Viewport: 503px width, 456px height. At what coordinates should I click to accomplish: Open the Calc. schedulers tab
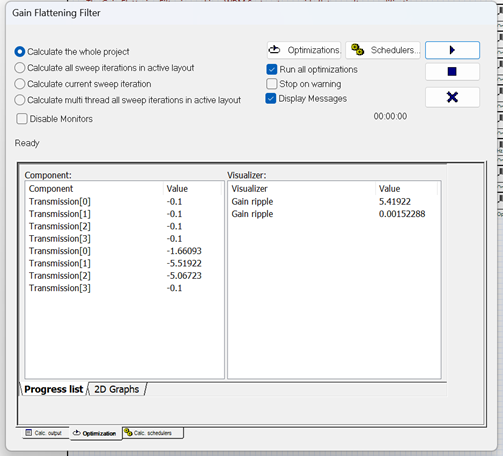coord(153,433)
